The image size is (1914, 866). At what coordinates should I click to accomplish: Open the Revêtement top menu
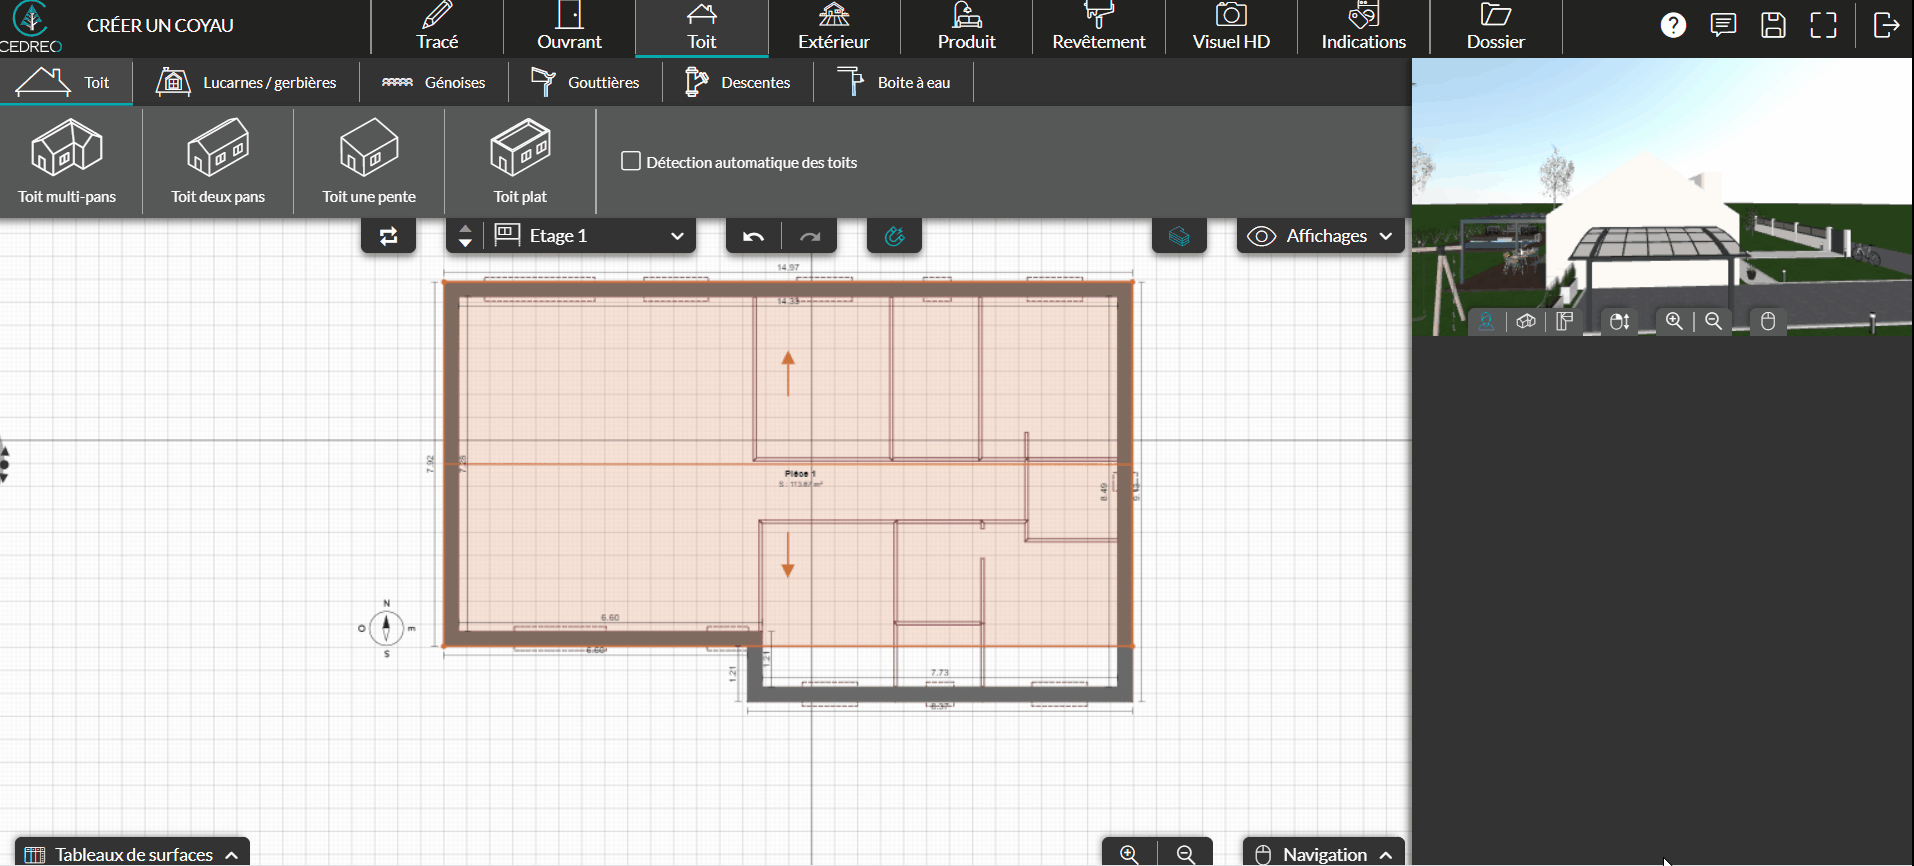(1098, 28)
